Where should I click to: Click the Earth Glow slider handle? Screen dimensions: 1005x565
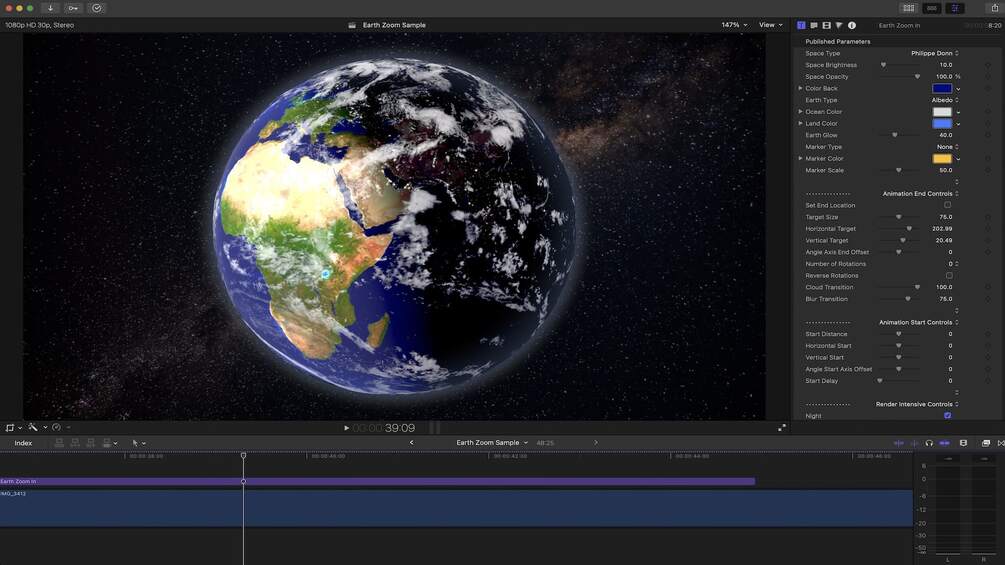click(895, 135)
